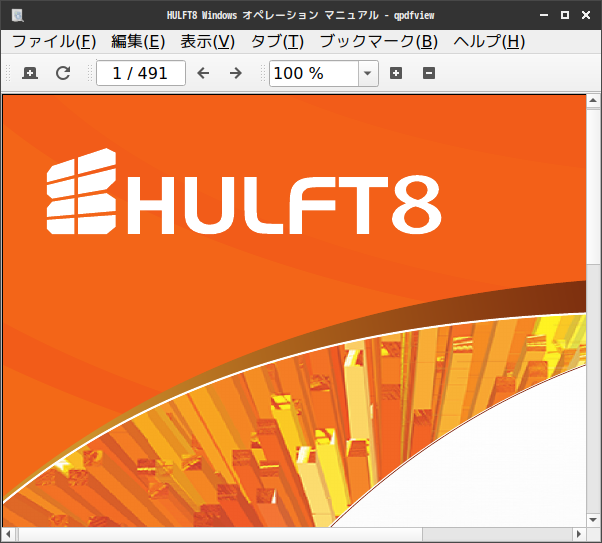Open the ブックマーク(B) menu
602x543 pixels.
(x=379, y=41)
